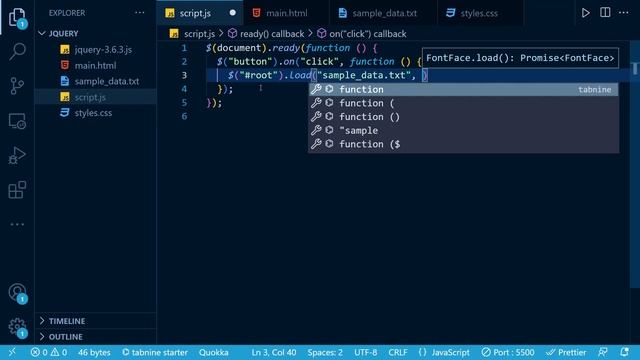The image size is (640, 360).
Task: Collapse the JQUERY folder section
Action: pos(96,33)
